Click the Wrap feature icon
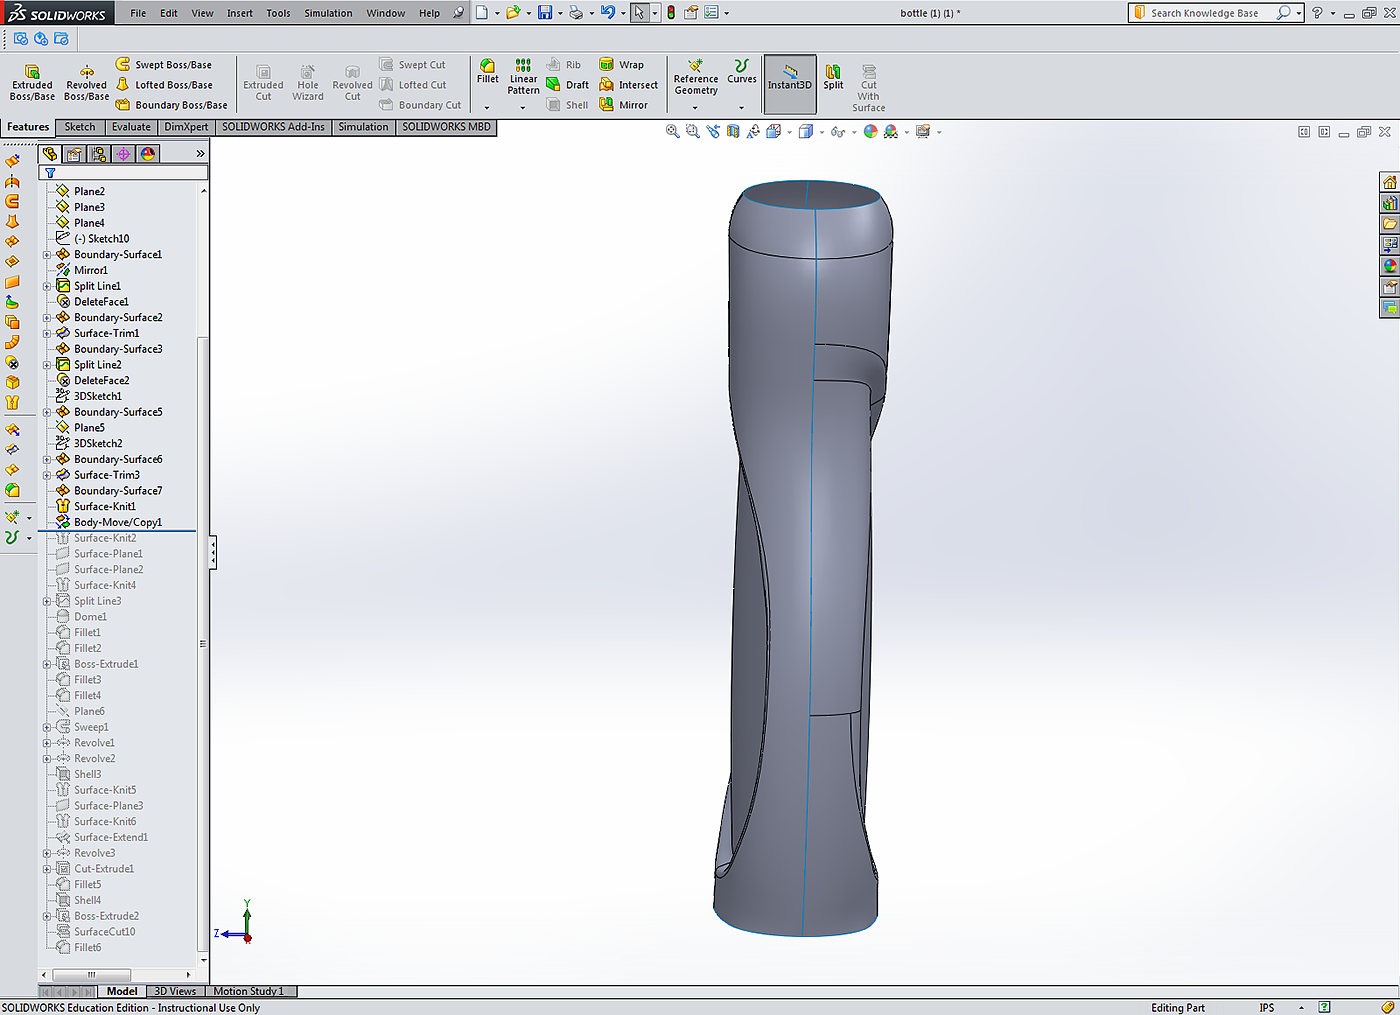 pyautogui.click(x=607, y=65)
